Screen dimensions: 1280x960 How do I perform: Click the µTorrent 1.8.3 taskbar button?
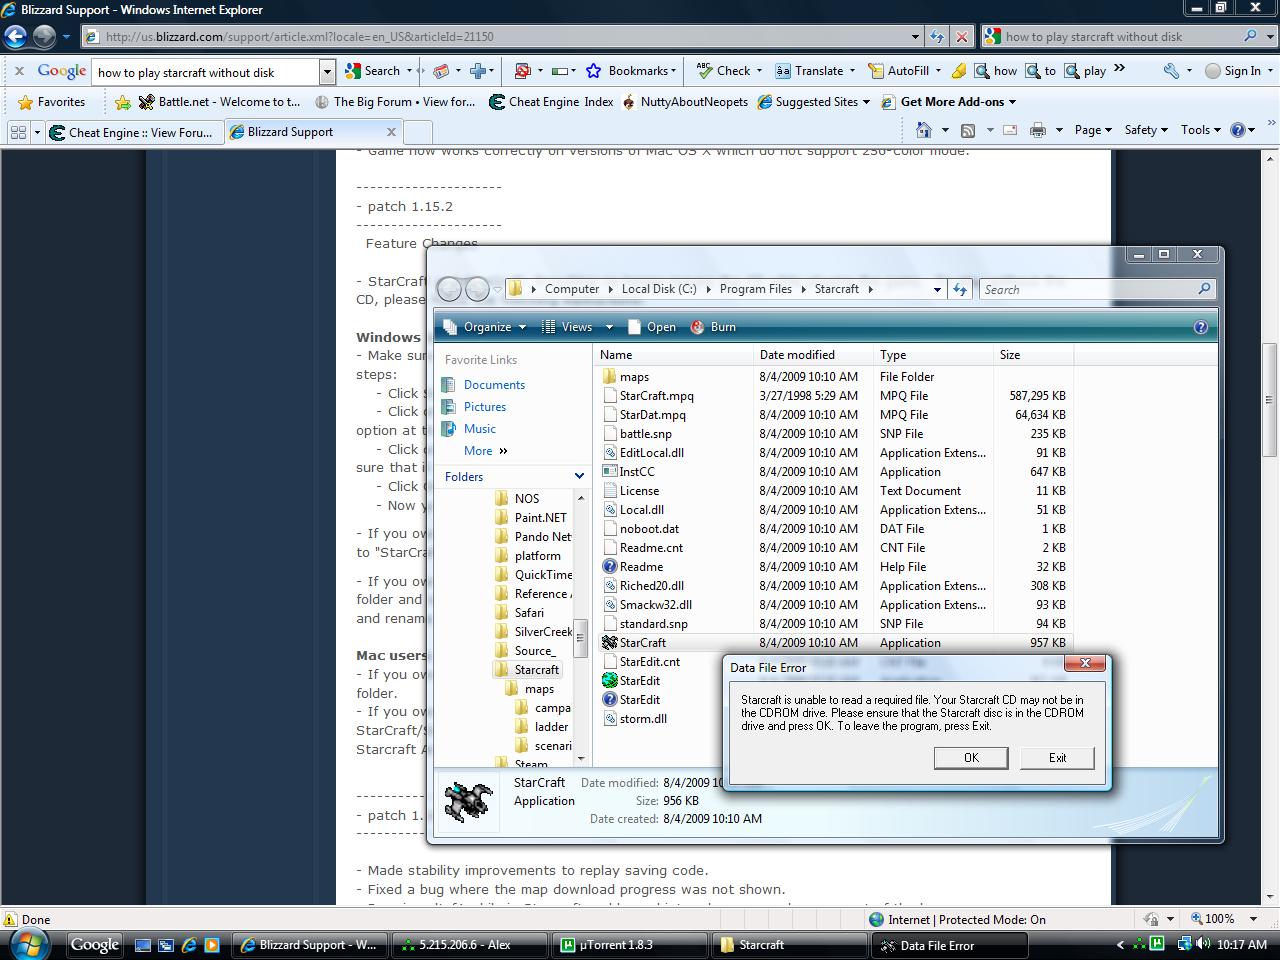tap(630, 945)
